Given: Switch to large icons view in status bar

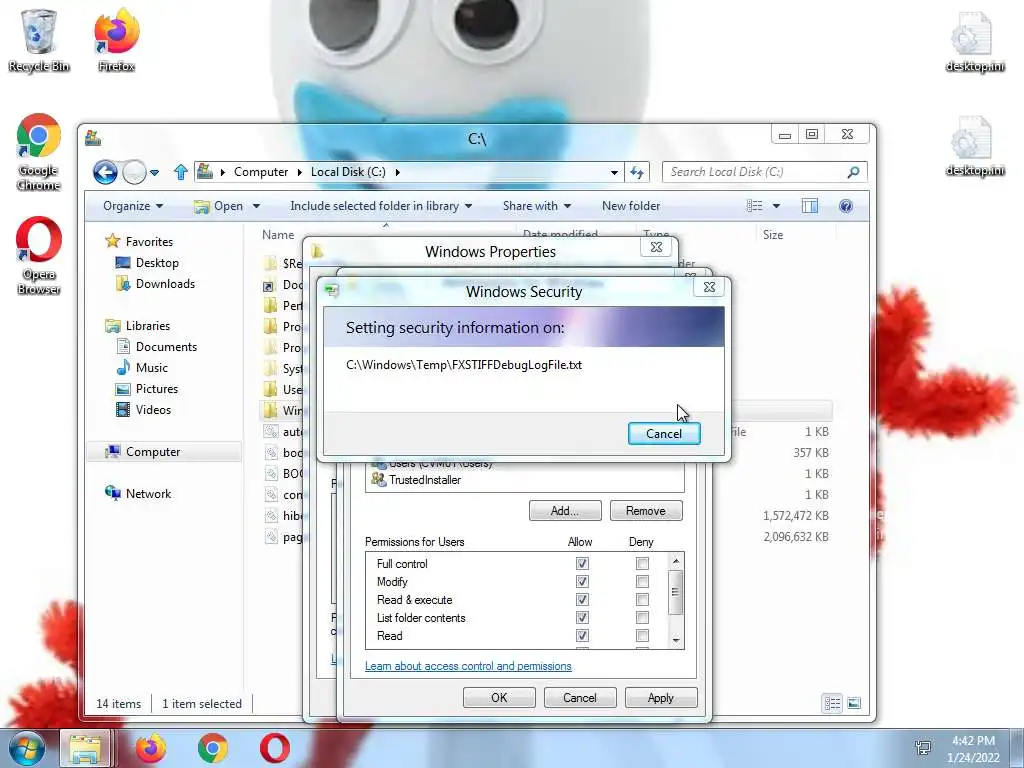Looking at the screenshot, I should [854, 703].
